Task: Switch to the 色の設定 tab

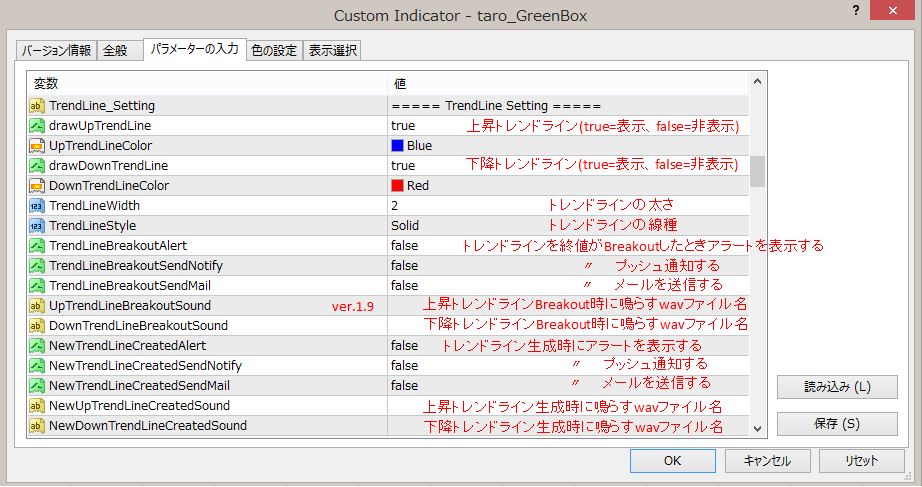Action: click(273, 50)
